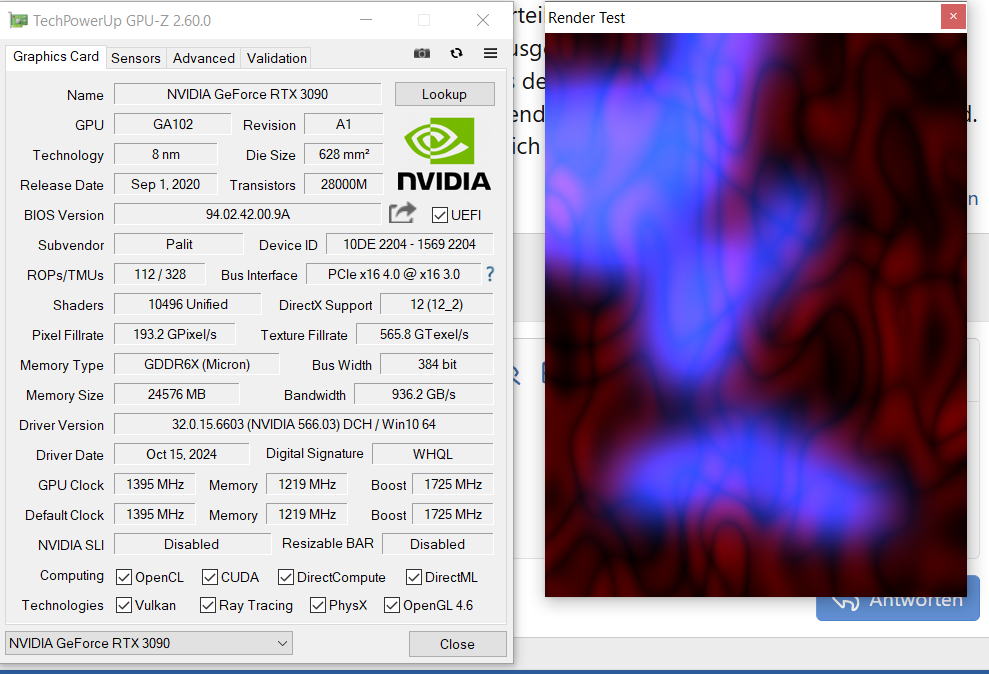Viewport: 989px width, 674px height.
Task: Switch to the Advanced tab
Action: click(204, 58)
